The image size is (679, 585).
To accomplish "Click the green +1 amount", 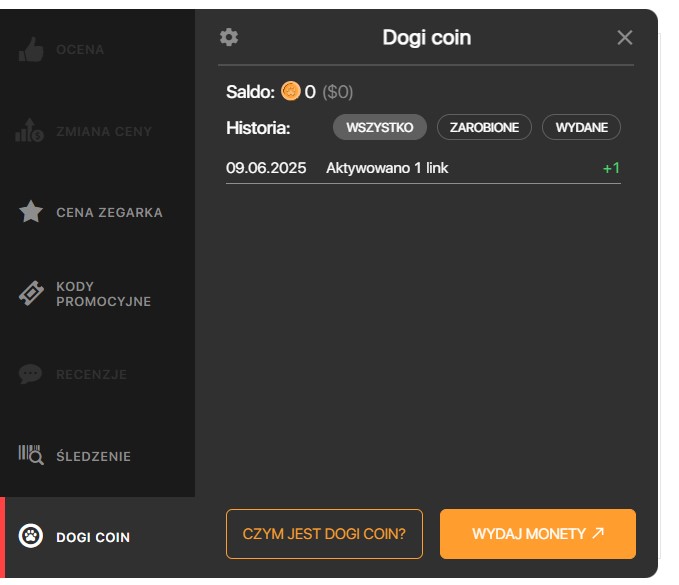I will (611, 168).
